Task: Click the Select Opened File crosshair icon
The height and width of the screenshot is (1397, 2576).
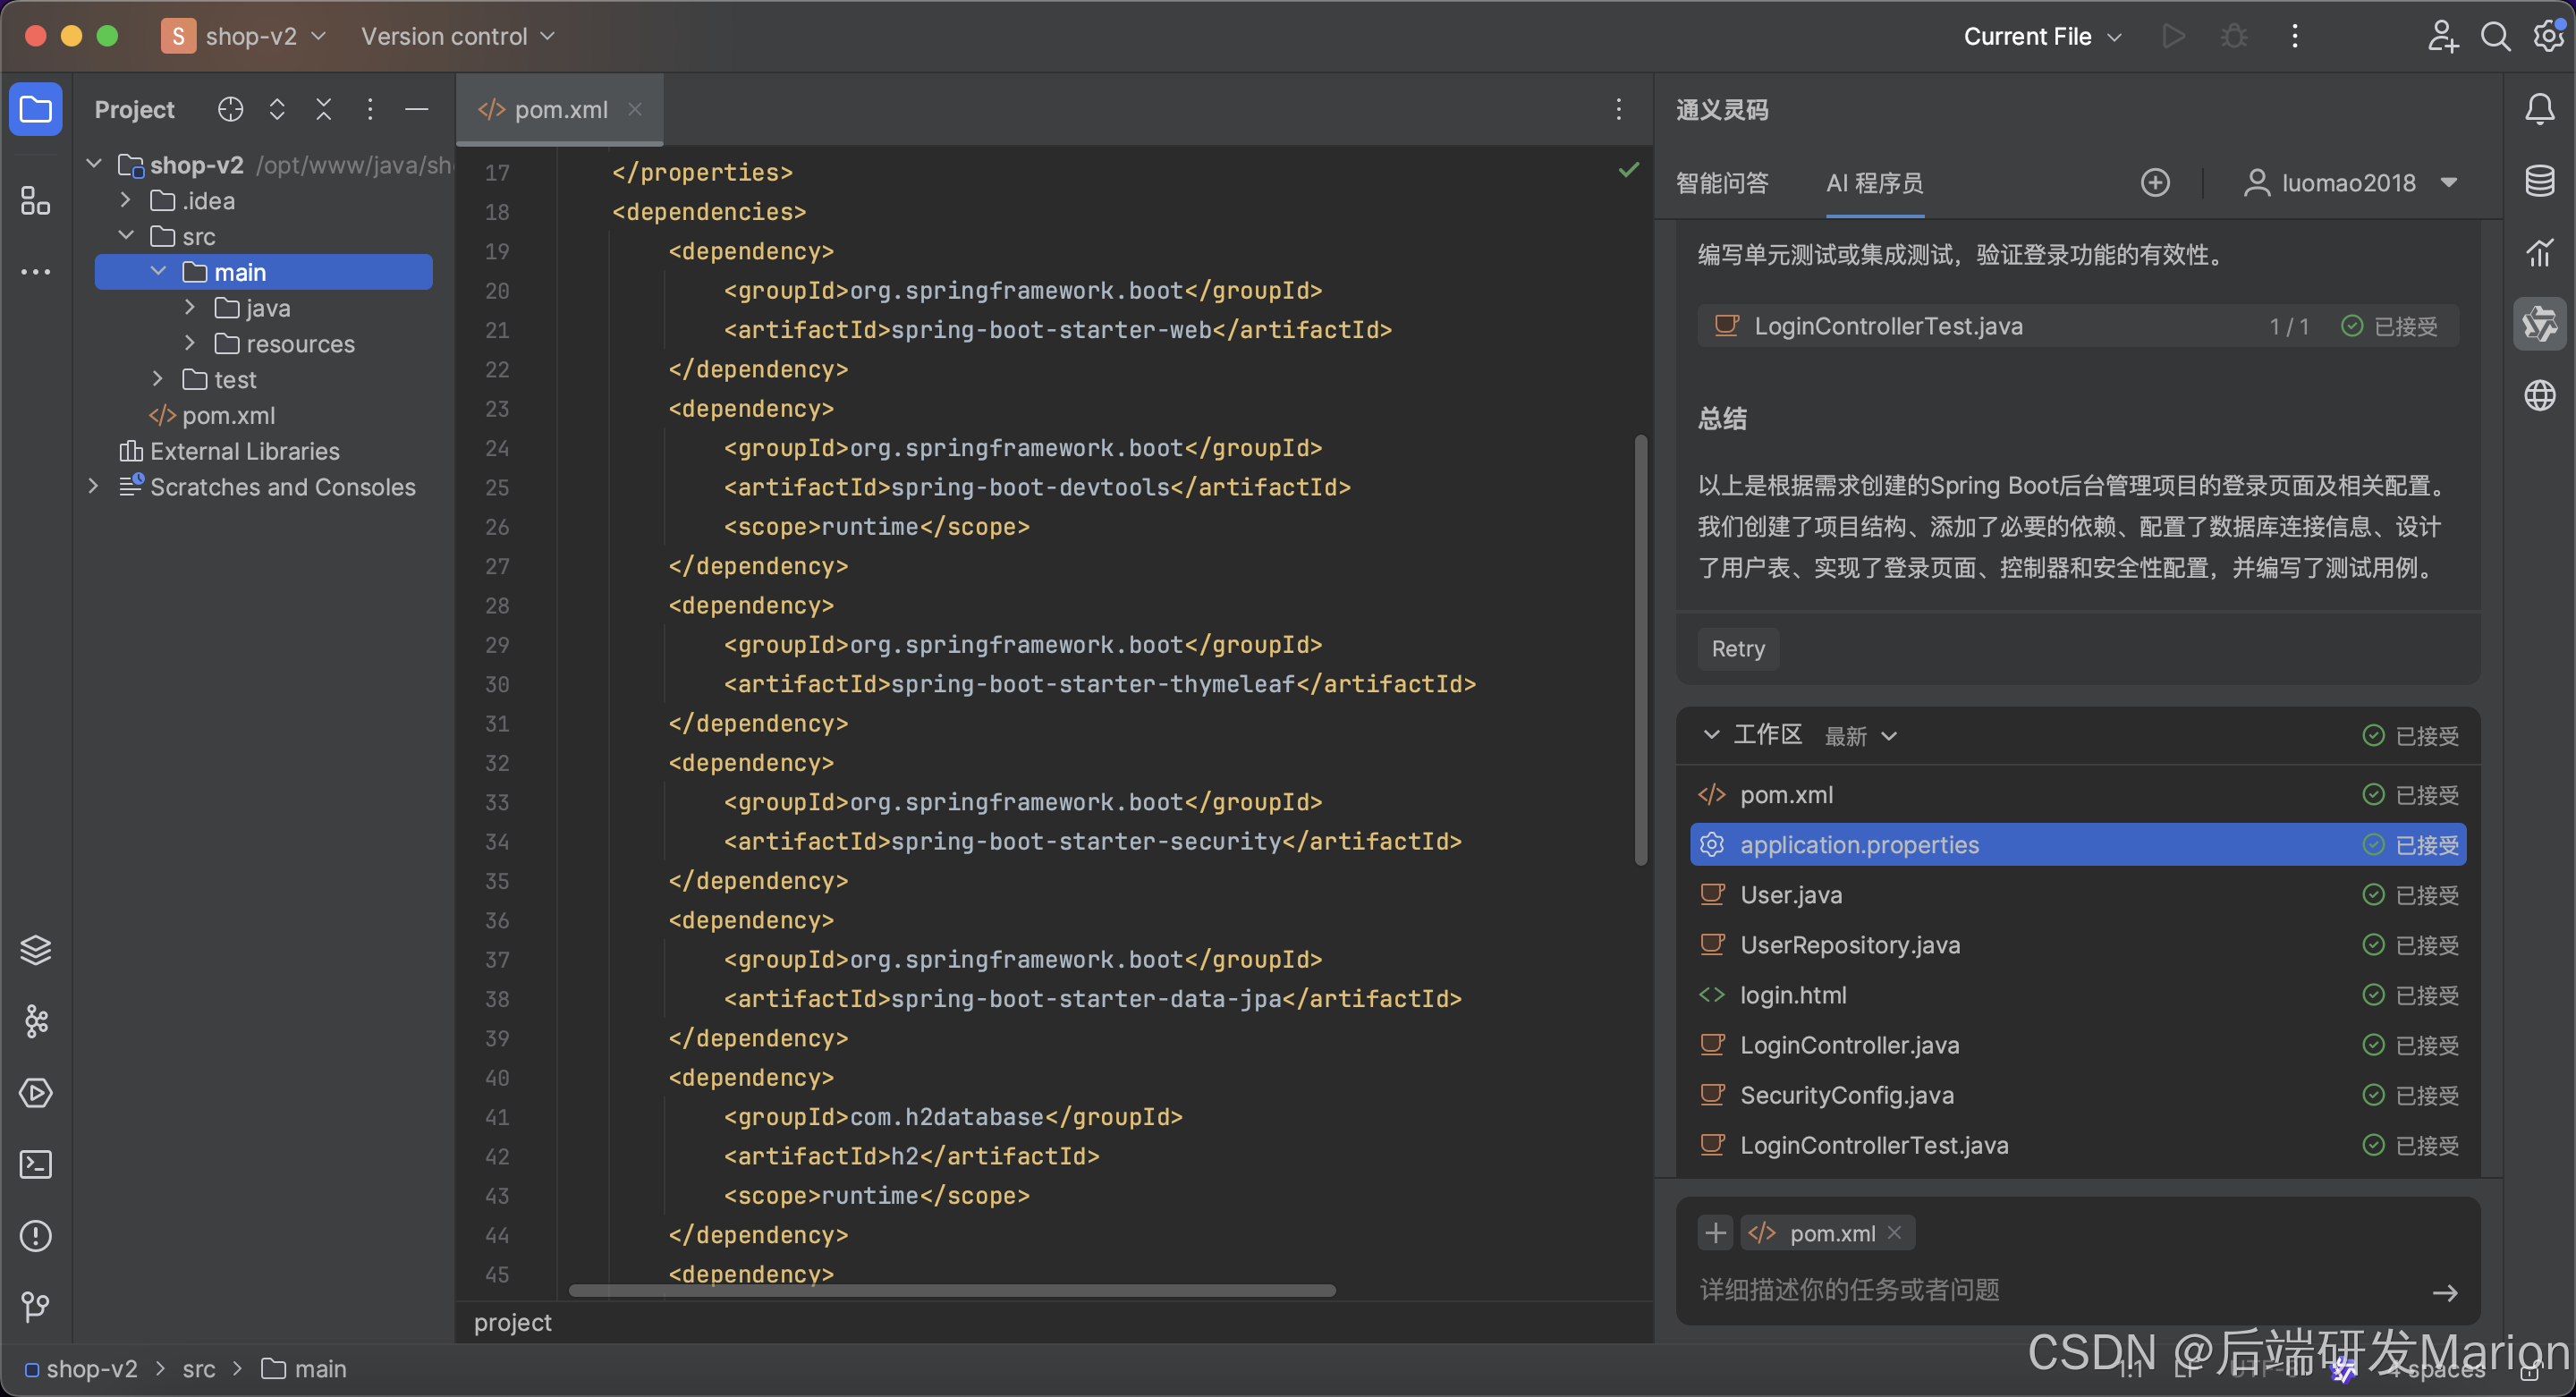Action: click(x=230, y=109)
